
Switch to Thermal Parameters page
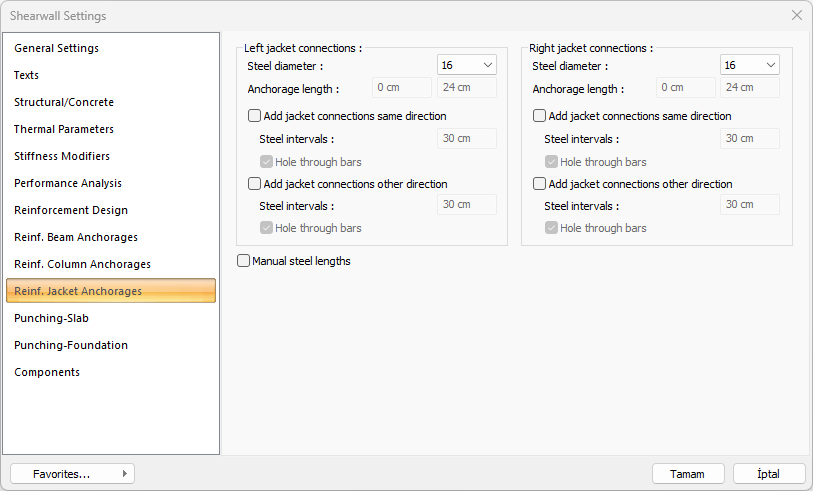64,129
